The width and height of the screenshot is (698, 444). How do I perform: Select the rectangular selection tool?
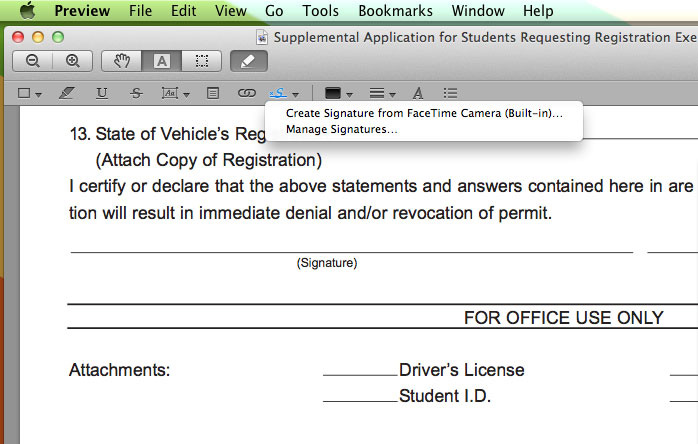tap(201, 60)
